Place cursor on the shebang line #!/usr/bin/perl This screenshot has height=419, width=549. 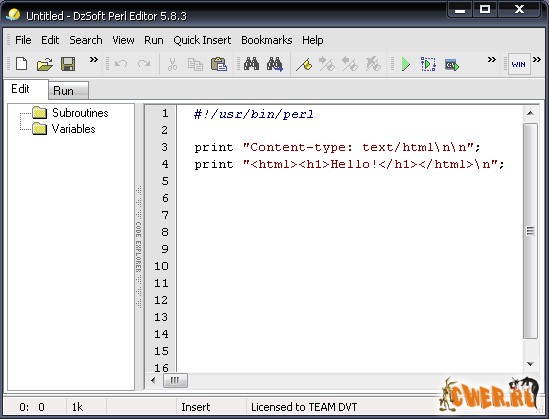254,114
